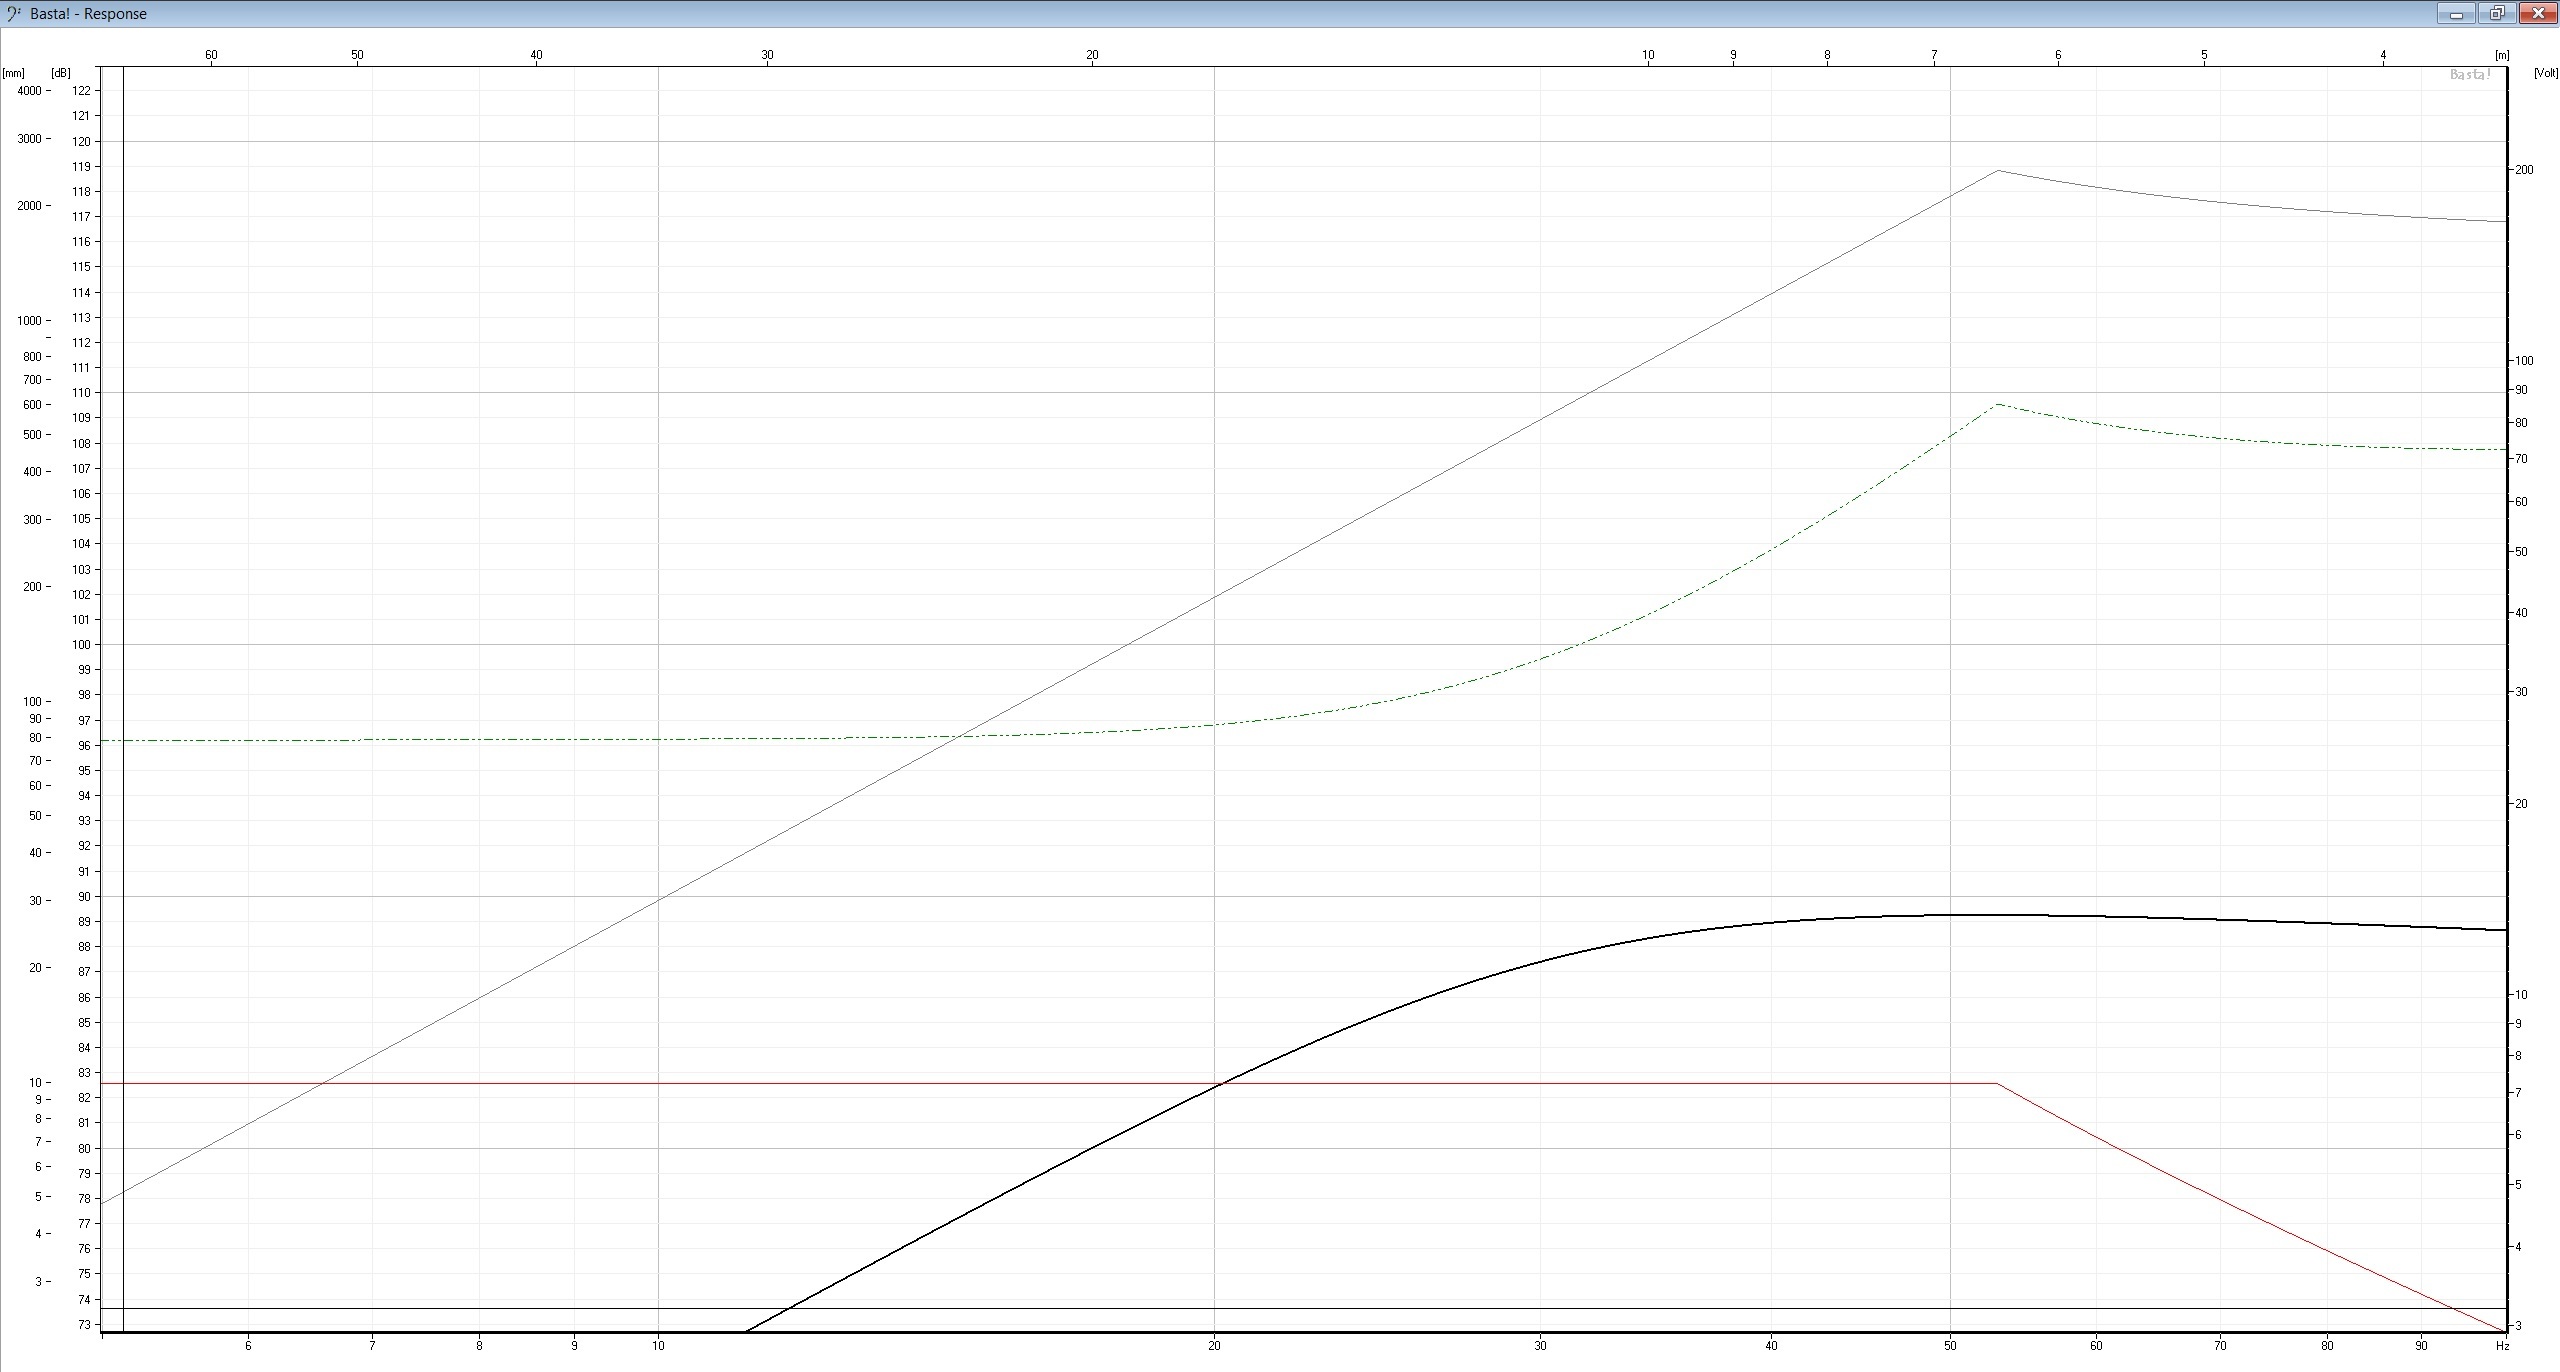The height and width of the screenshot is (1372, 2560).
Task: Click the Hz label on frequency axis
Action: coord(2501,1346)
